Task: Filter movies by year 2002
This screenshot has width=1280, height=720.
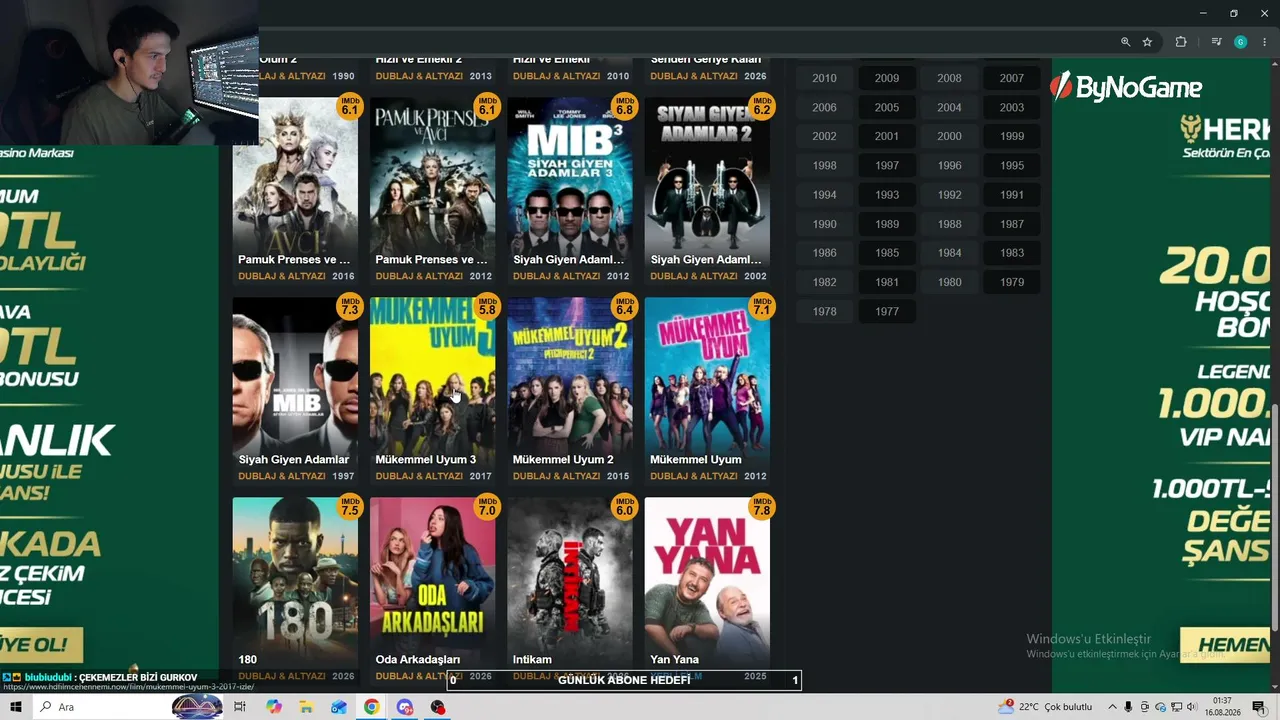Action: pos(825,136)
